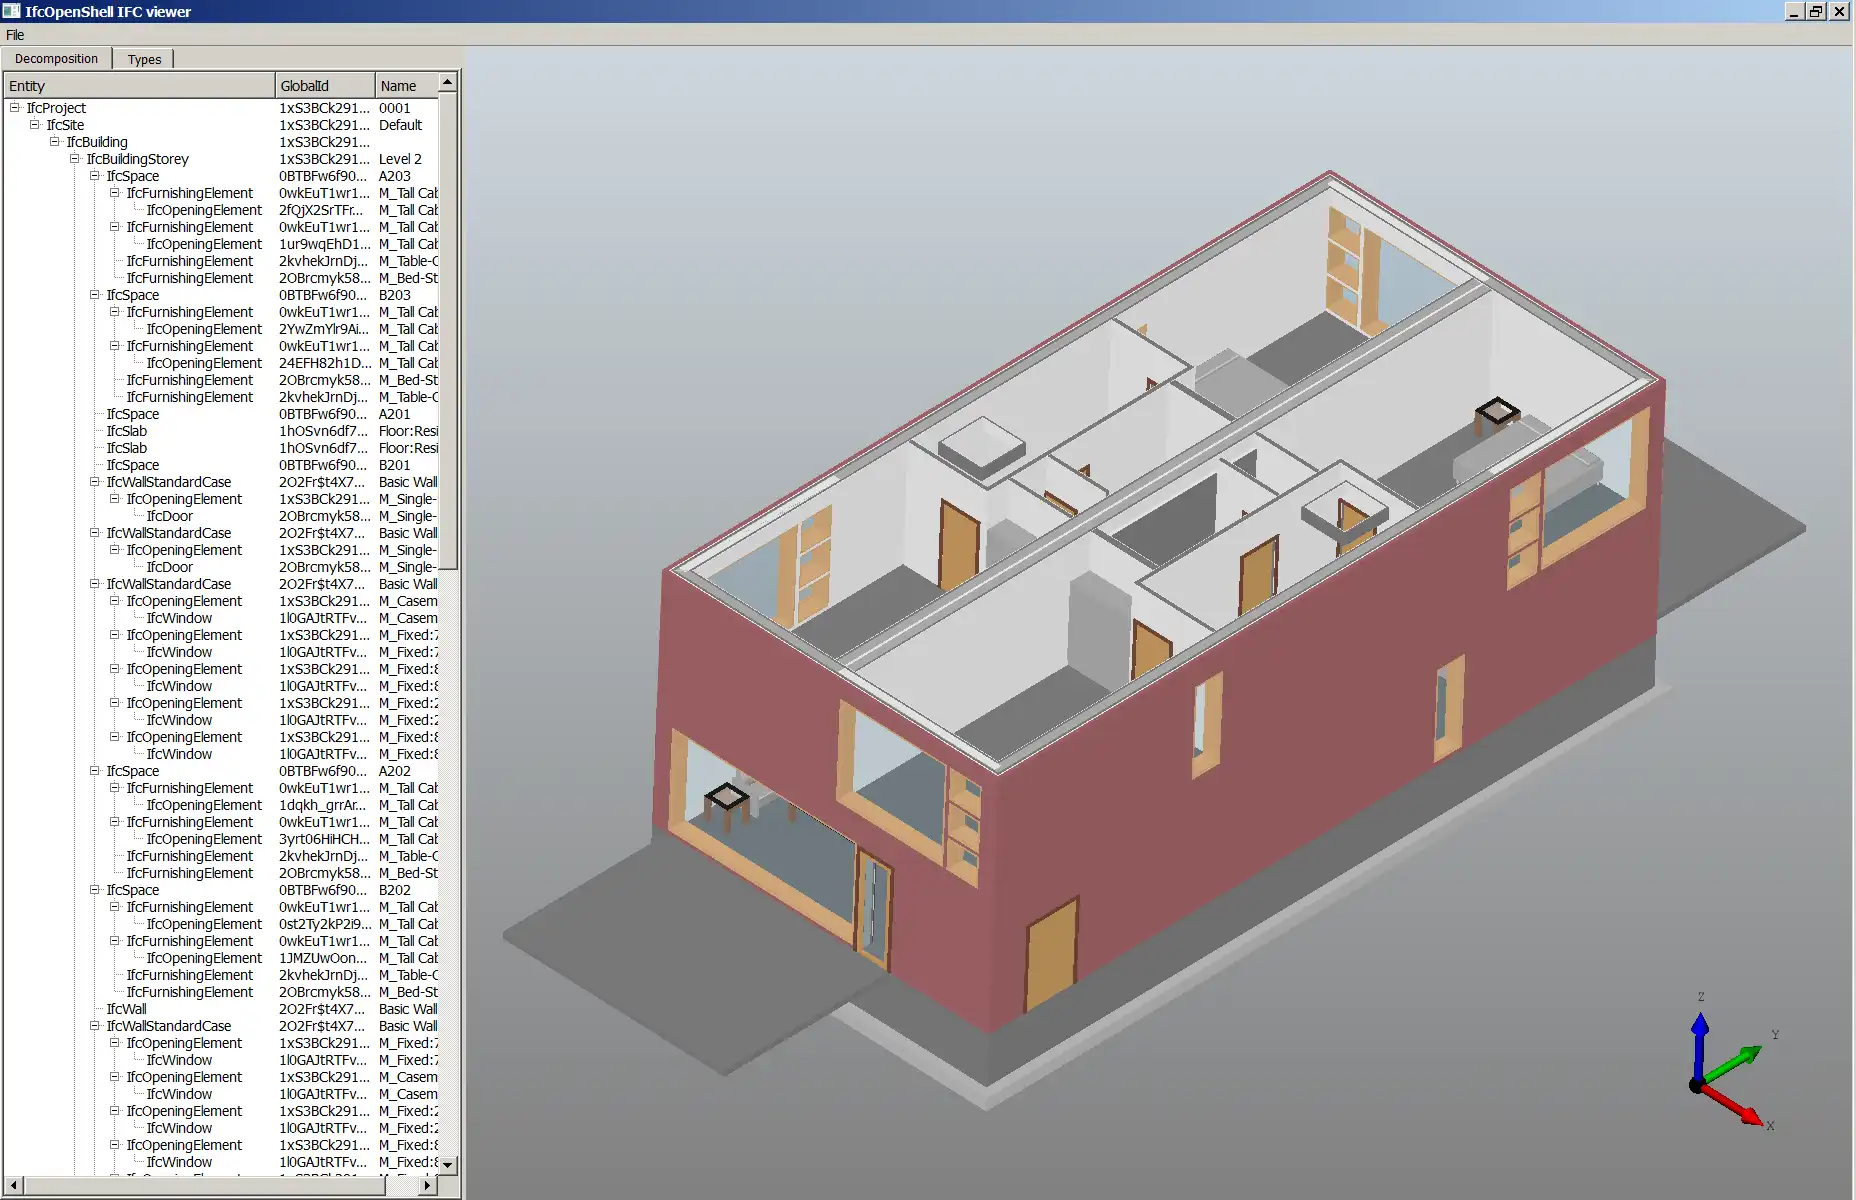Collapse the IfcSpace B203 node
Viewport: 1856px width, 1200px height.
point(95,295)
